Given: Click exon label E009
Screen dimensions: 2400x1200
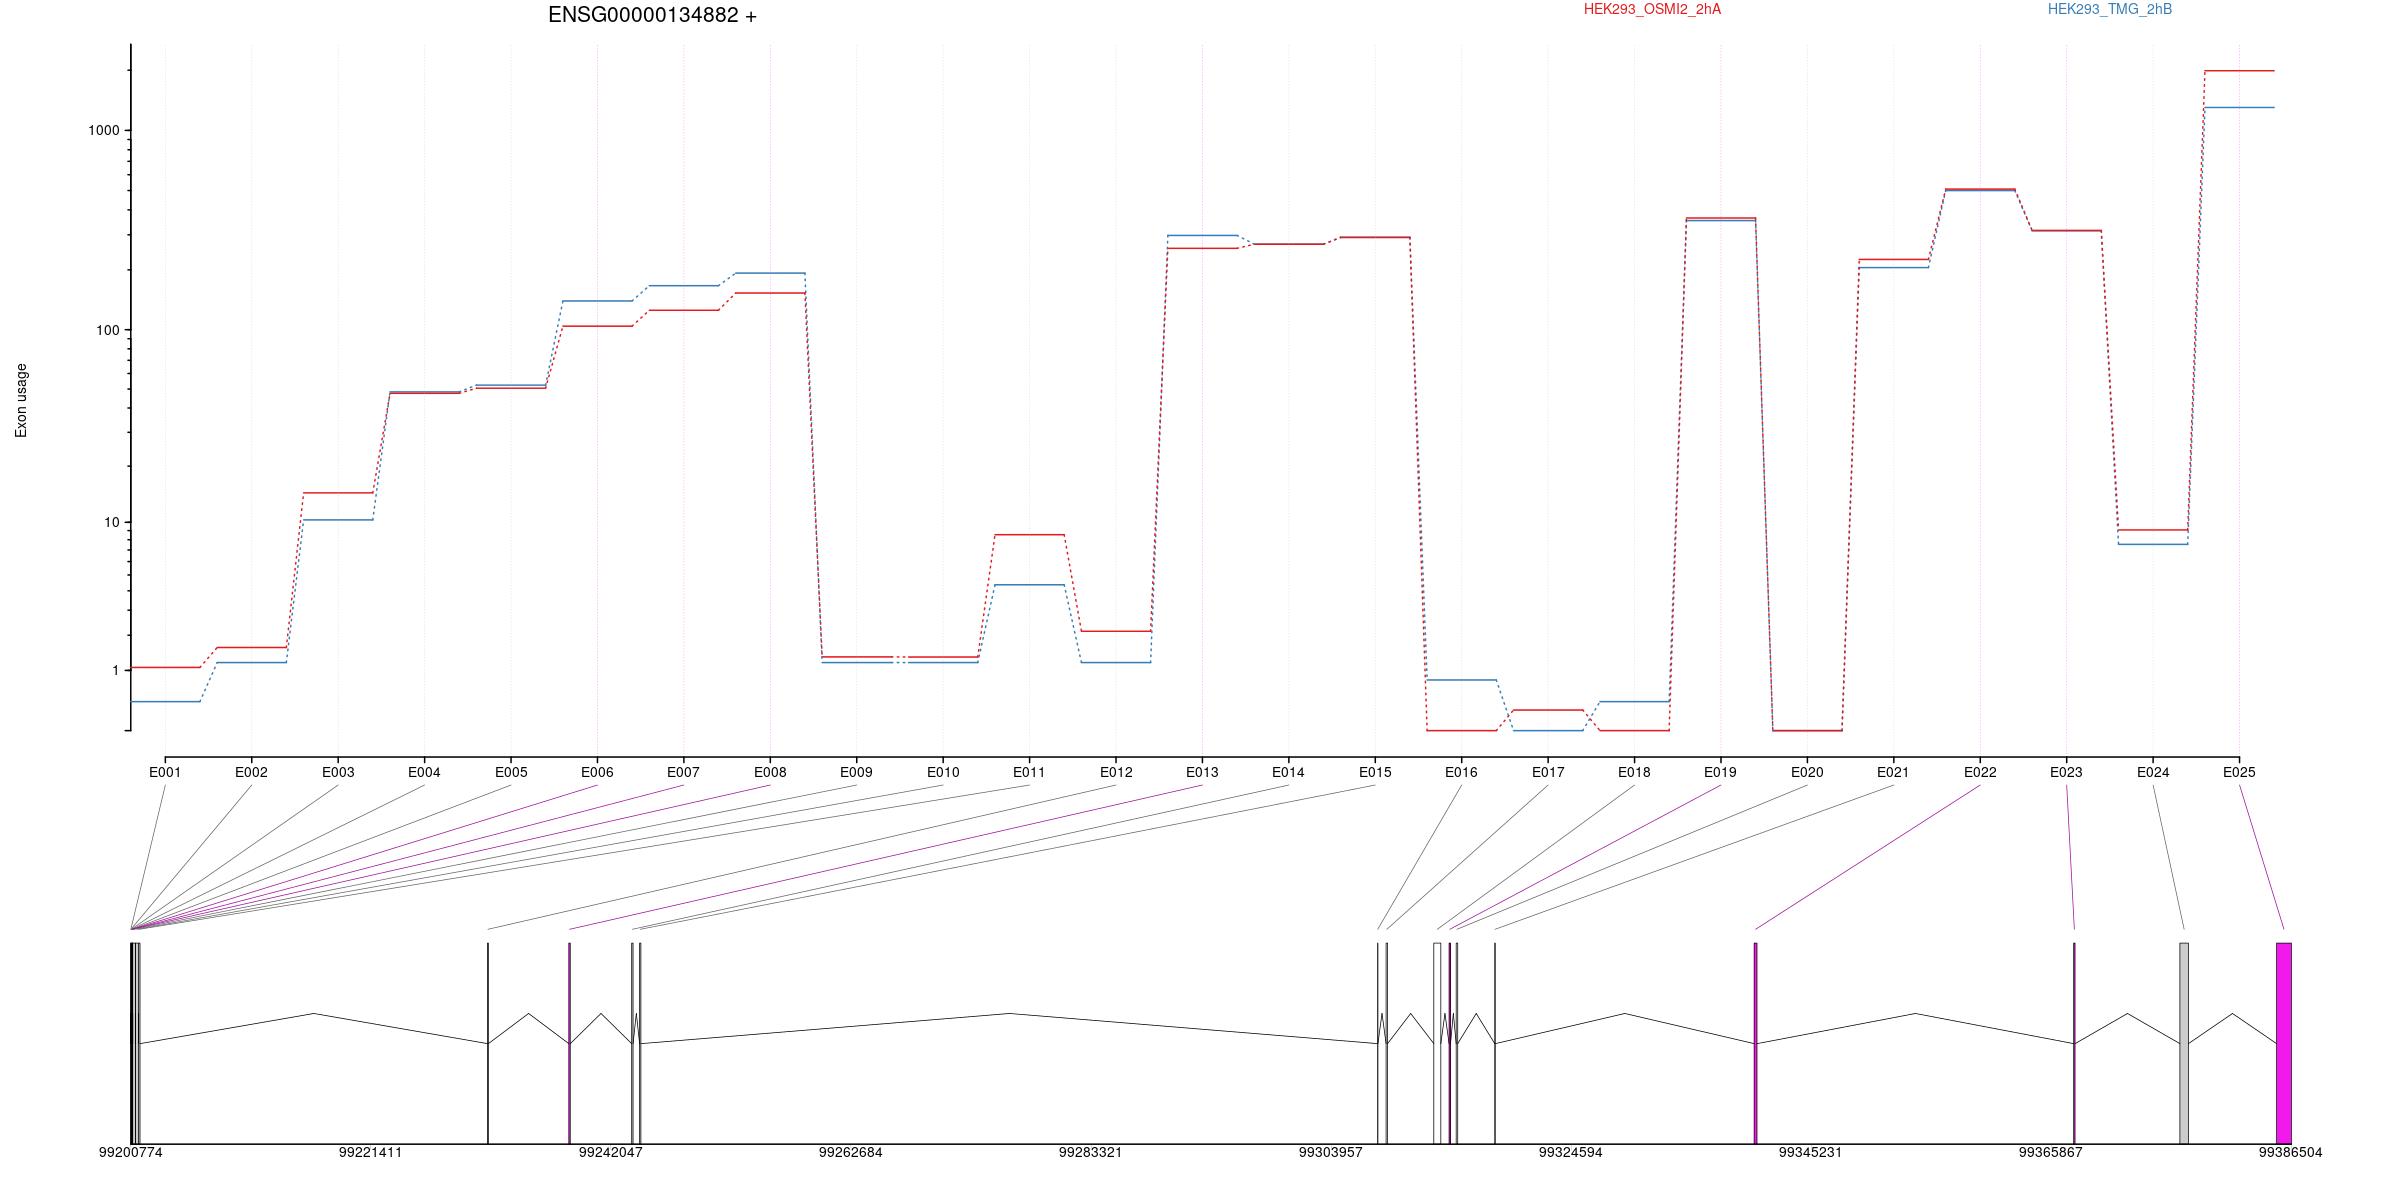Looking at the screenshot, I should tap(856, 772).
